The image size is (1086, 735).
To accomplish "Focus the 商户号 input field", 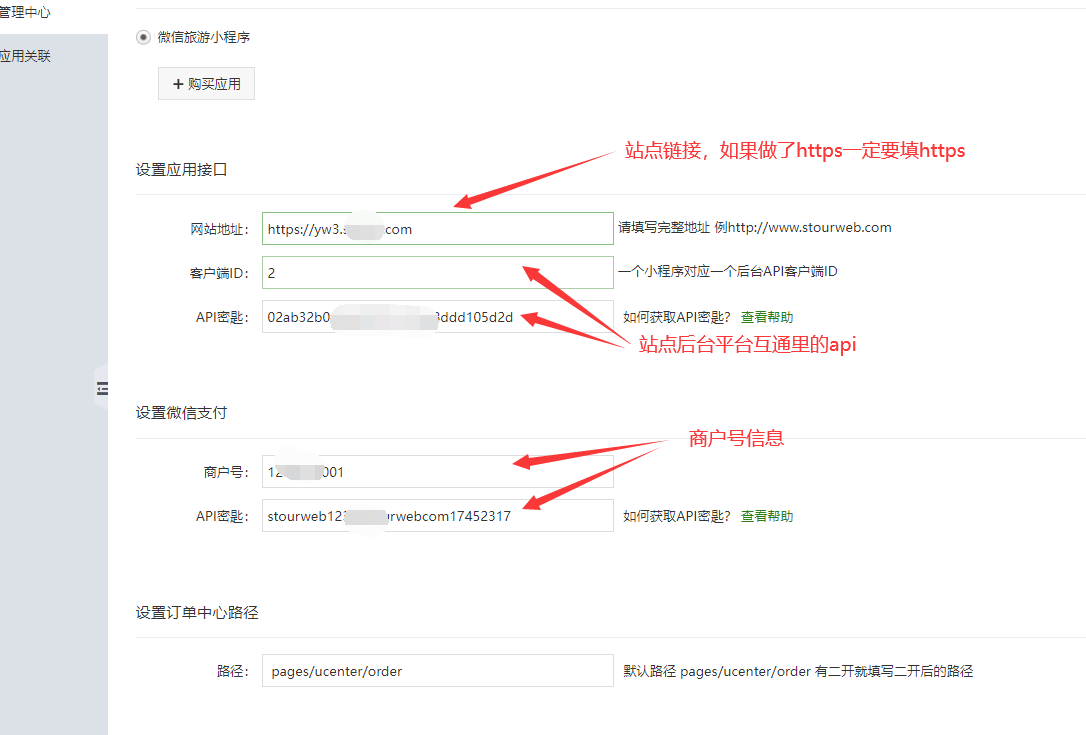I will (x=437, y=472).
